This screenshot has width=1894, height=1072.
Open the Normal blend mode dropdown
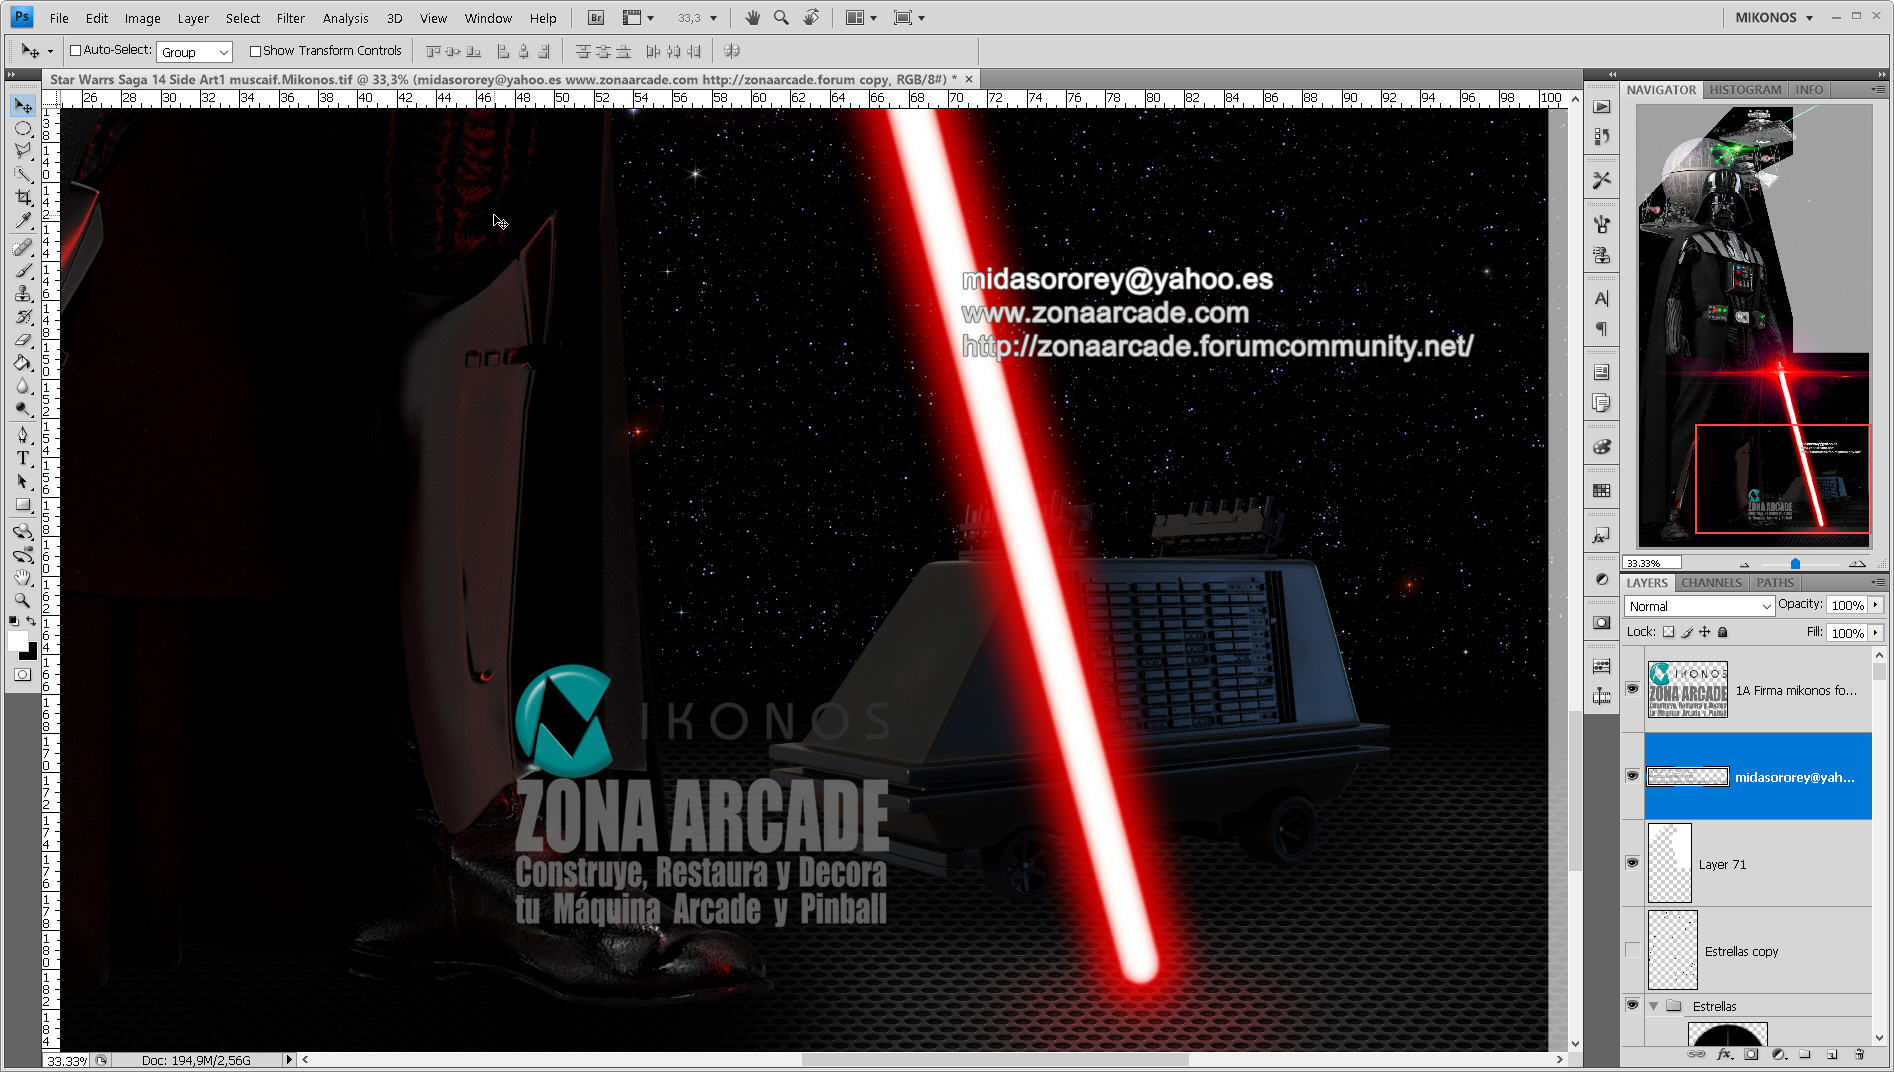(x=1699, y=606)
